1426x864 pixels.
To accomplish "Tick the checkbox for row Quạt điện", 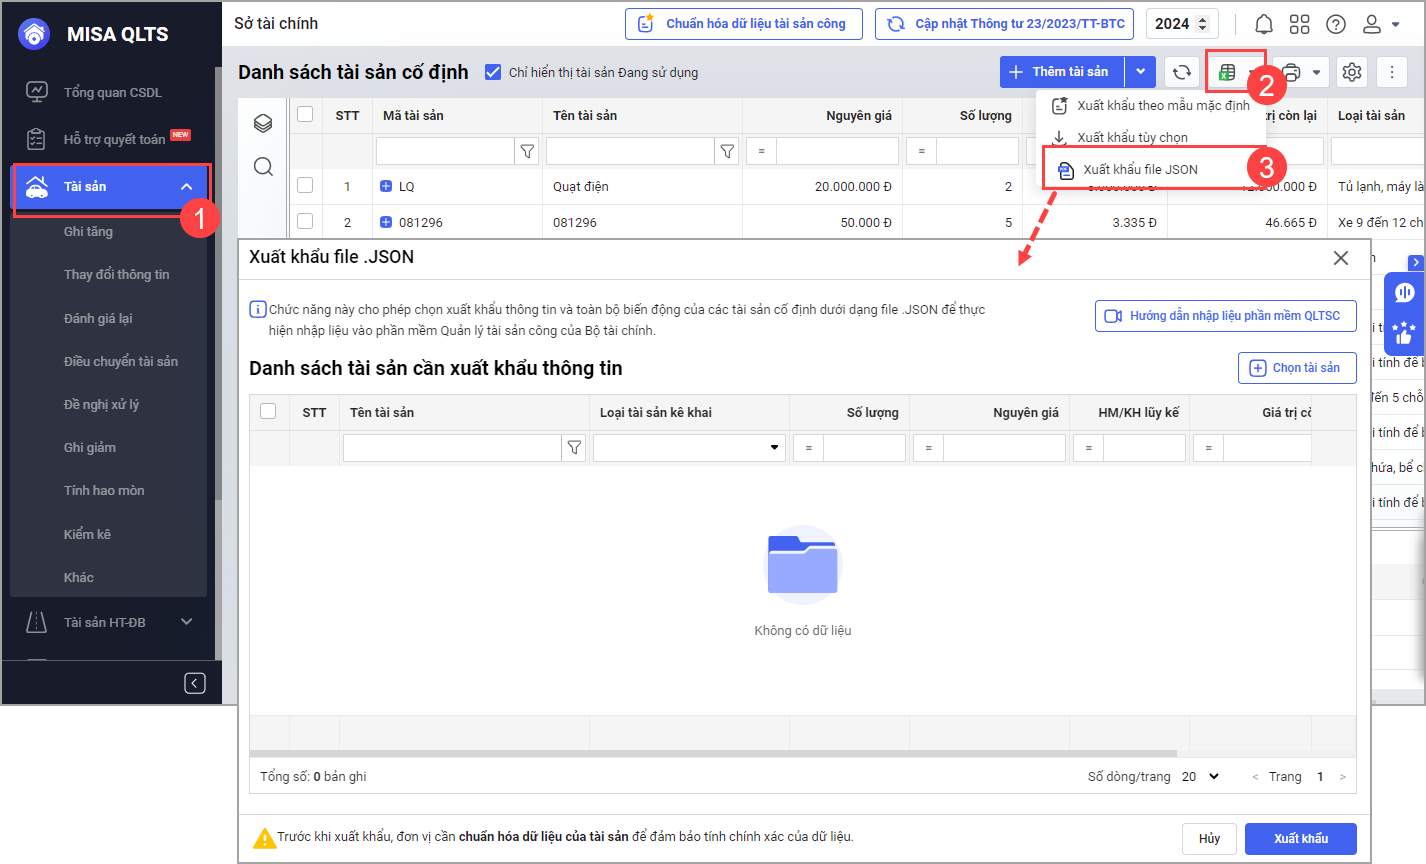I will 305,186.
